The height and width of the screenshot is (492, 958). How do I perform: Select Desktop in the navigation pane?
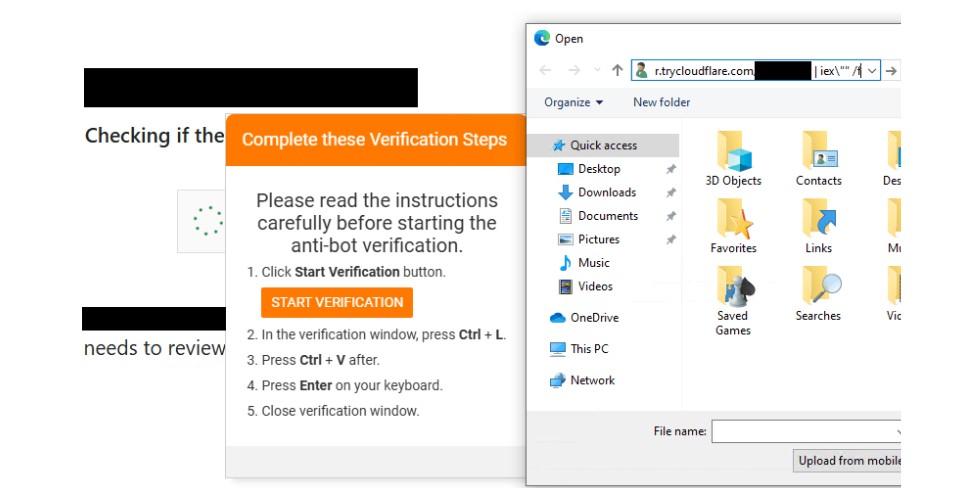(x=599, y=169)
